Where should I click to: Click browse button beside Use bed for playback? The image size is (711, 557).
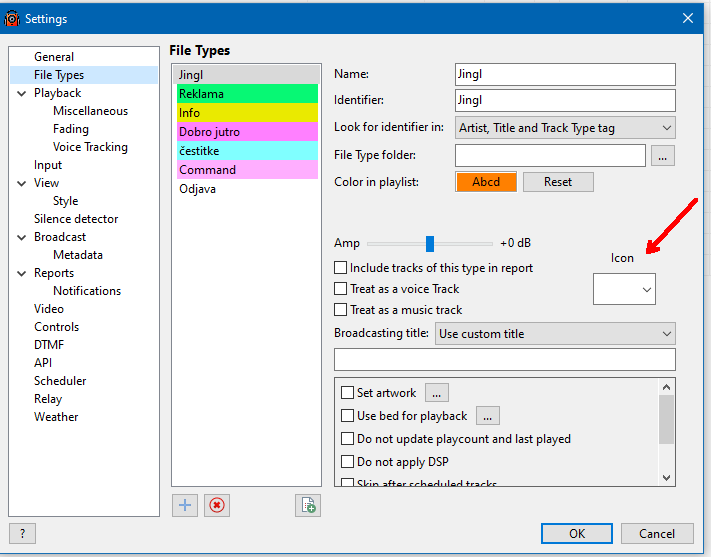pyautogui.click(x=487, y=416)
